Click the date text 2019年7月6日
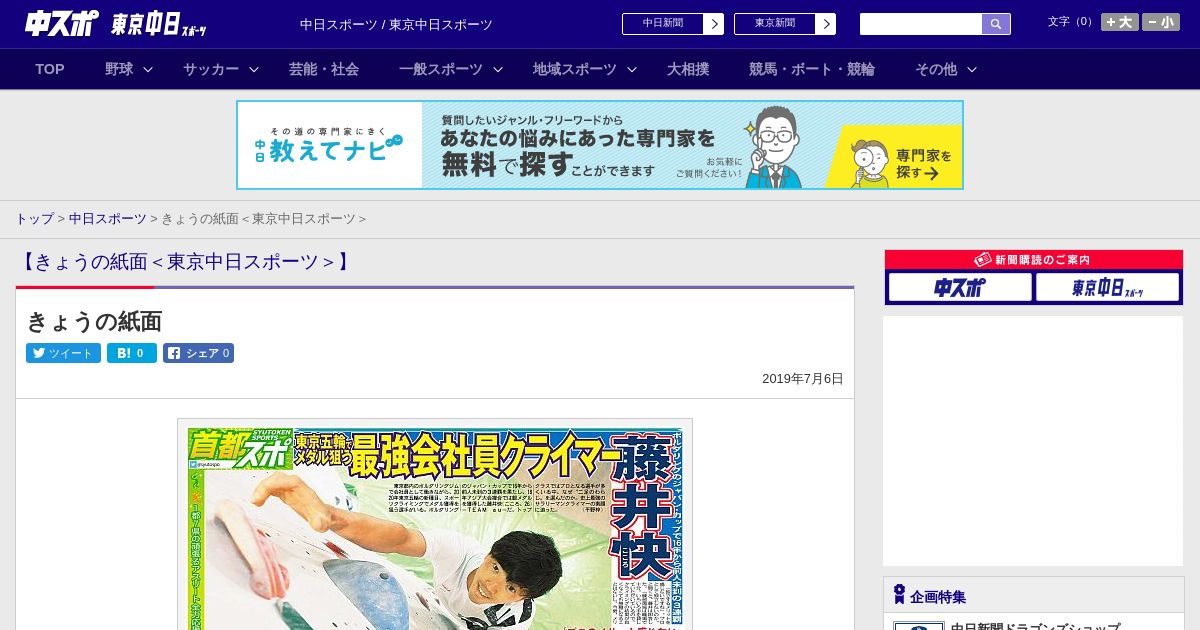 [x=803, y=379]
